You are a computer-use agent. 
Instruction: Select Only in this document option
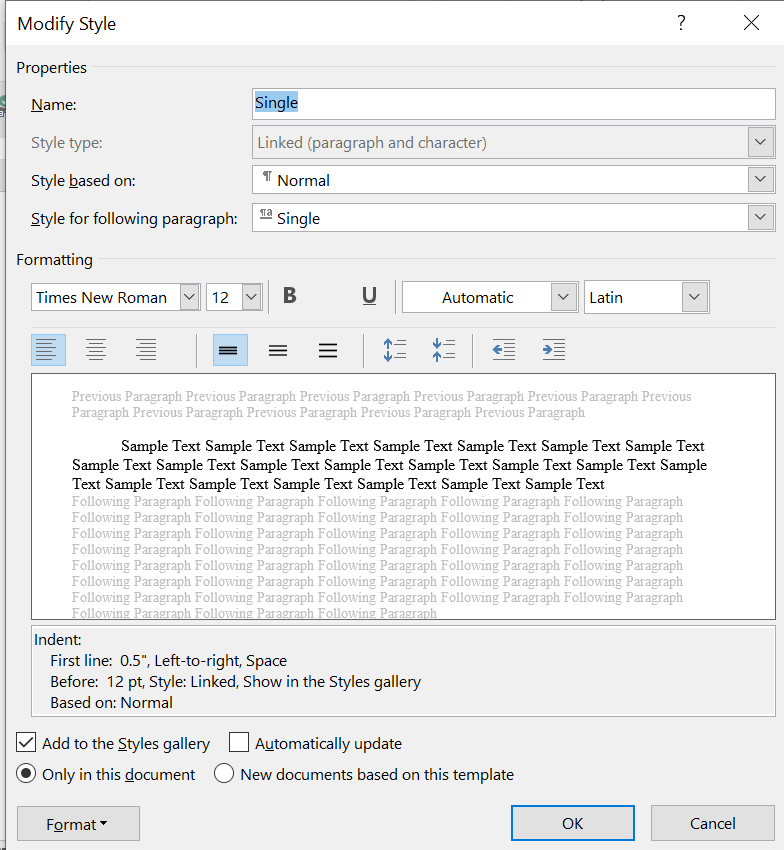(26, 774)
